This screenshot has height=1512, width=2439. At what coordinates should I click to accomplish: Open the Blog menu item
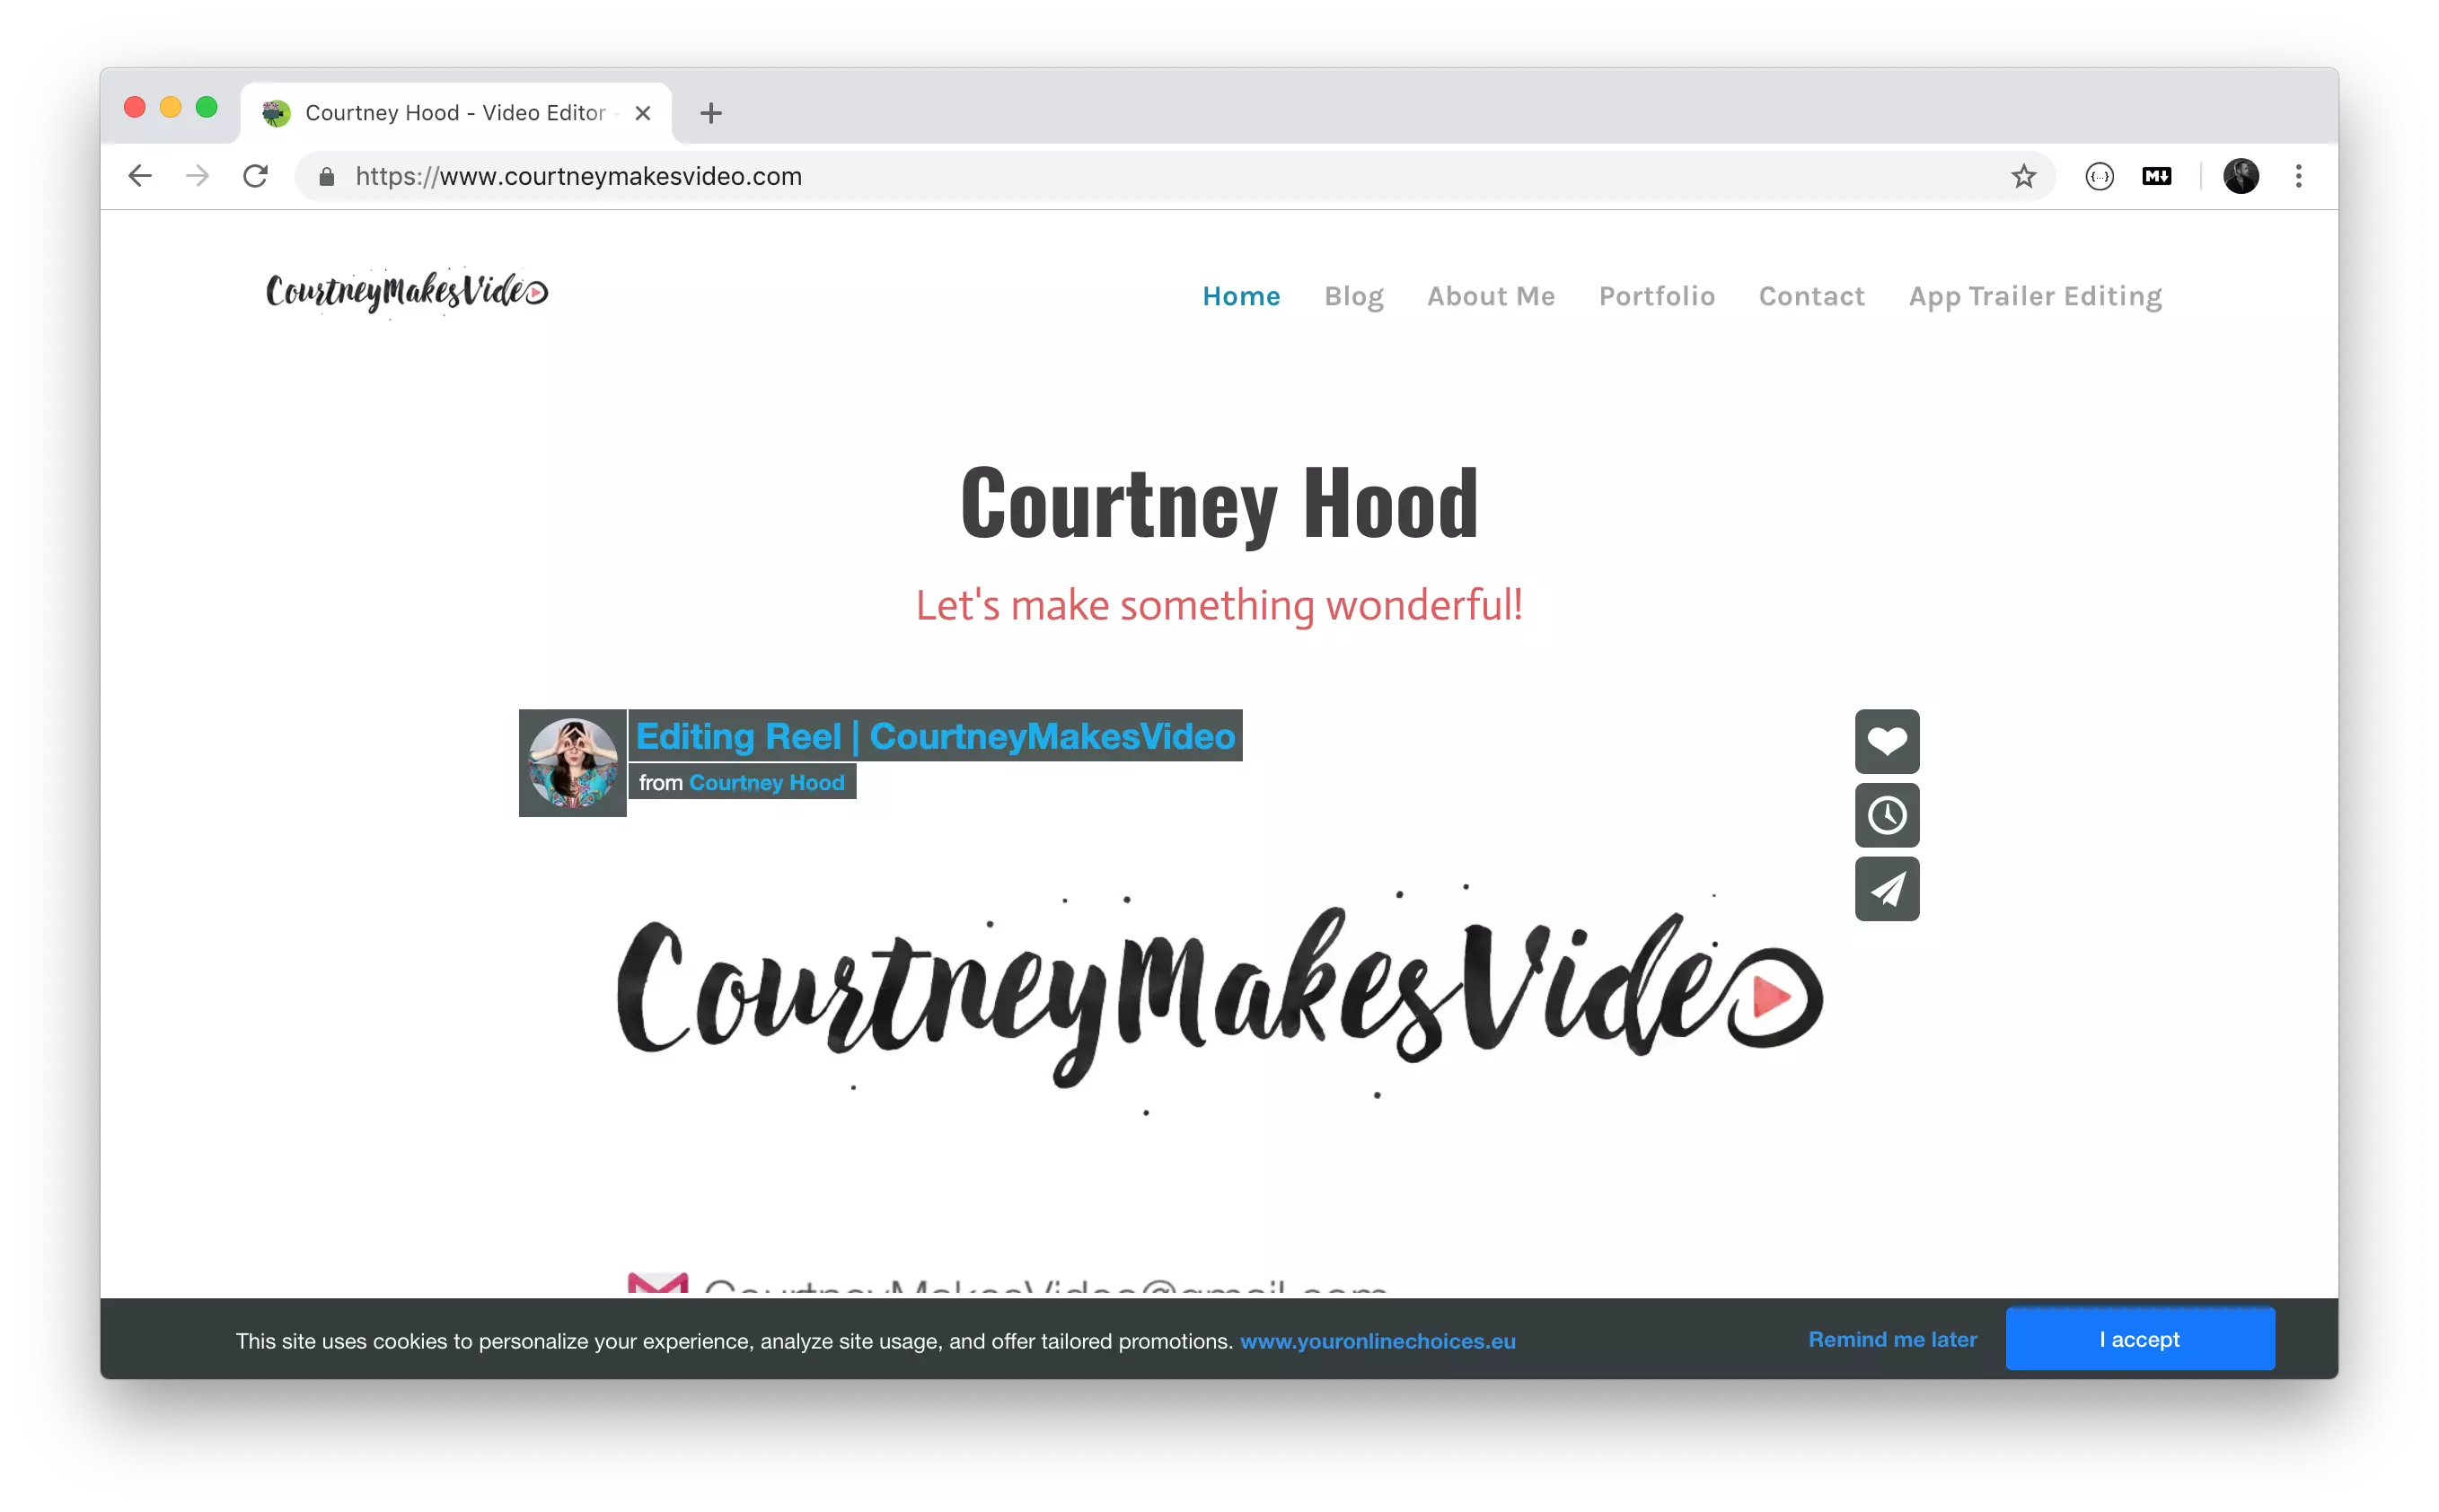pos(1353,297)
